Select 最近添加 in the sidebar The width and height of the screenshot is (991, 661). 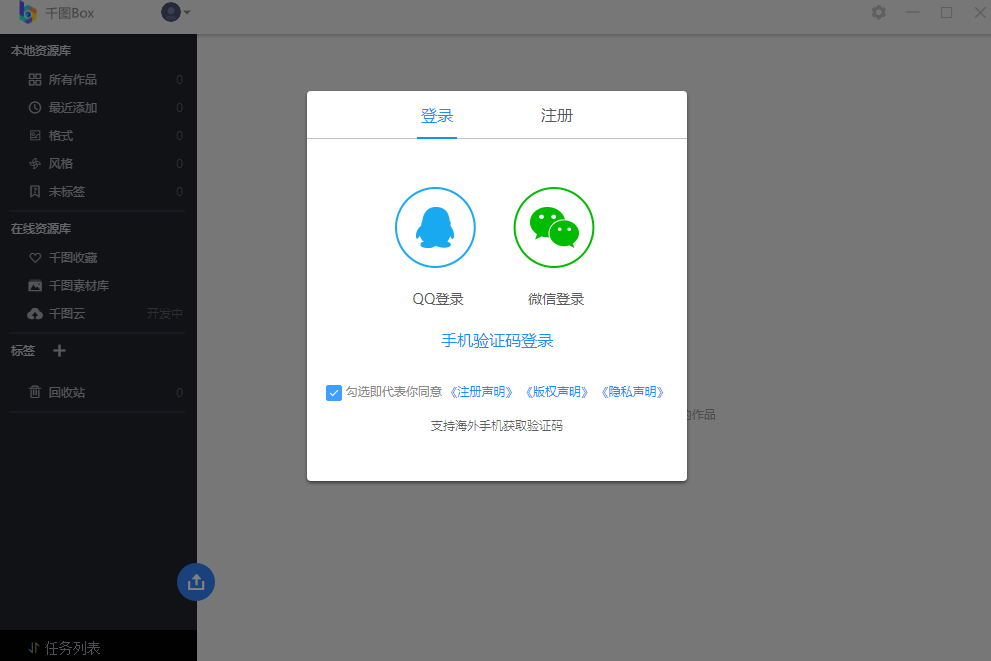(x=99, y=107)
